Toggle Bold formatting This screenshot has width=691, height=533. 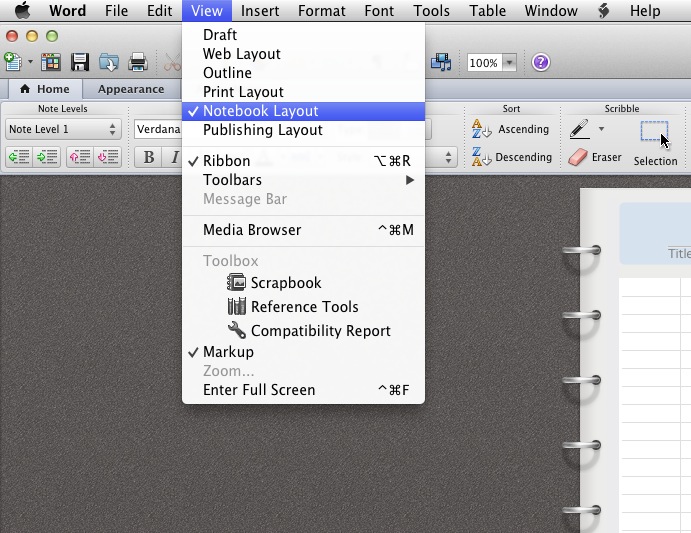coord(149,157)
